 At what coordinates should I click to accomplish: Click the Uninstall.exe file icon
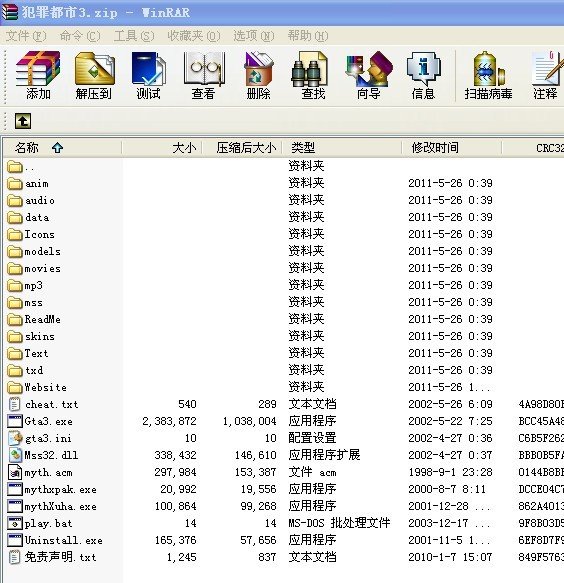tap(15, 540)
